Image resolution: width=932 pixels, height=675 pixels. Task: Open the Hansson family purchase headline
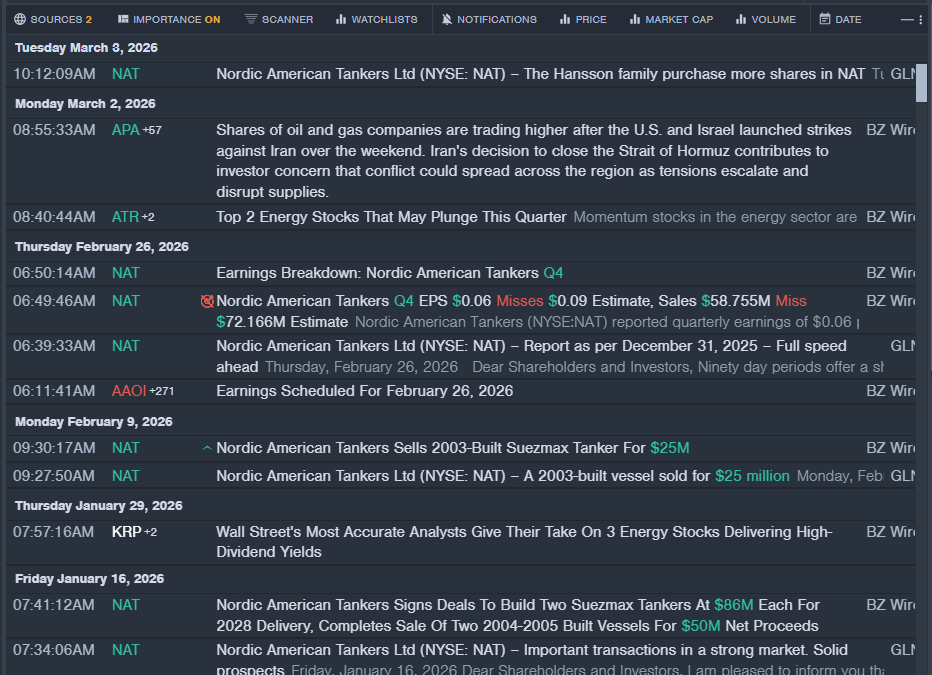[540, 74]
